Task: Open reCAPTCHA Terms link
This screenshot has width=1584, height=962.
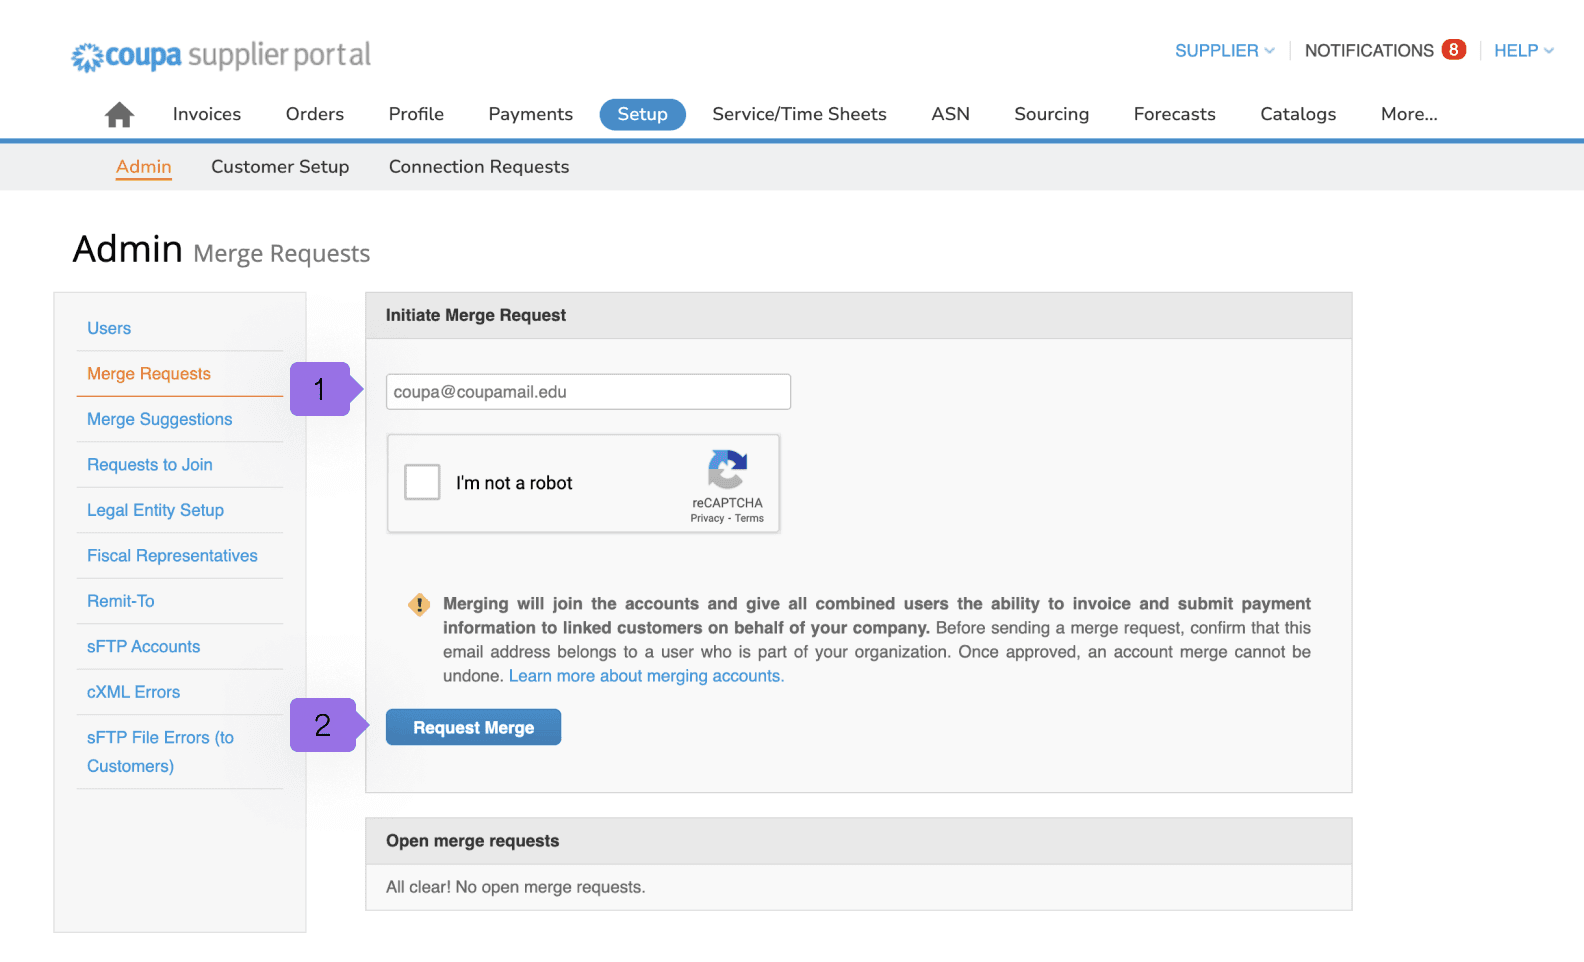Action: [x=749, y=518]
